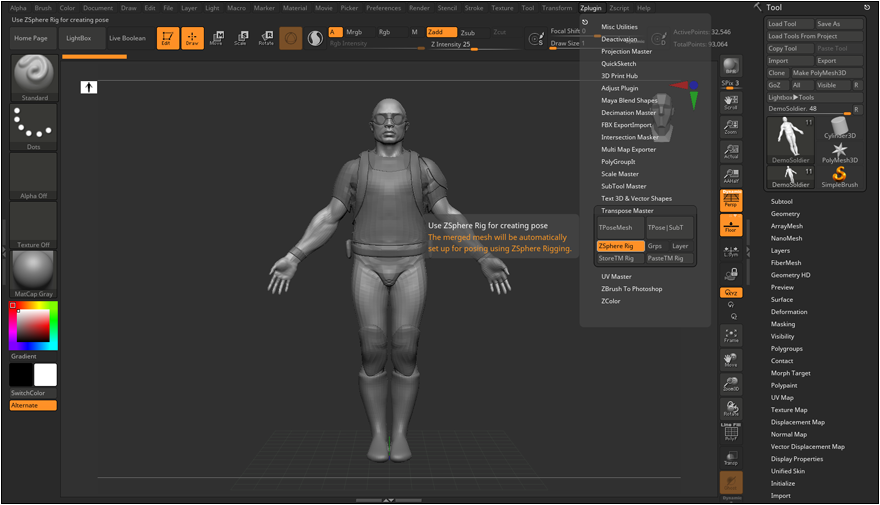880x505 pixels.
Task: Expand Scale Master plugin section
Action: point(620,174)
